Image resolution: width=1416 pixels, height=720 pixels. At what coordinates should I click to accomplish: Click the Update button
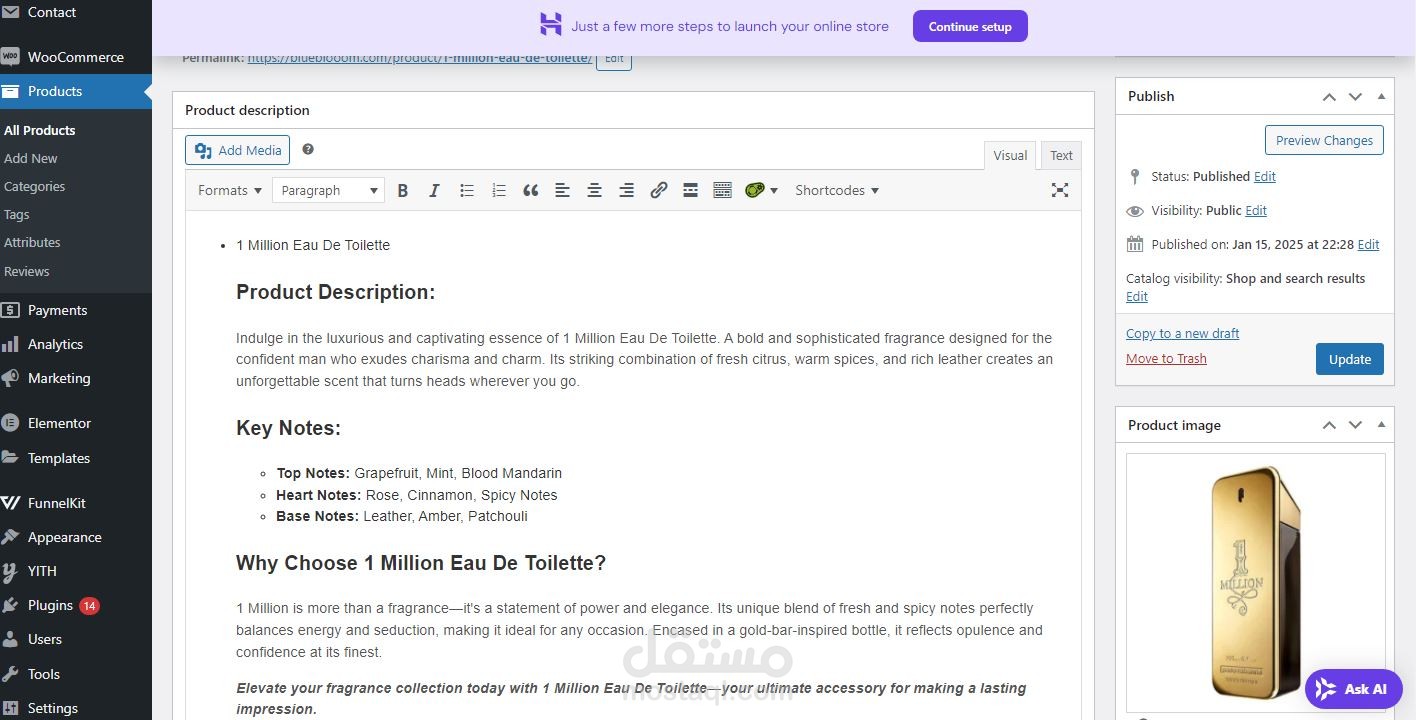(1349, 359)
